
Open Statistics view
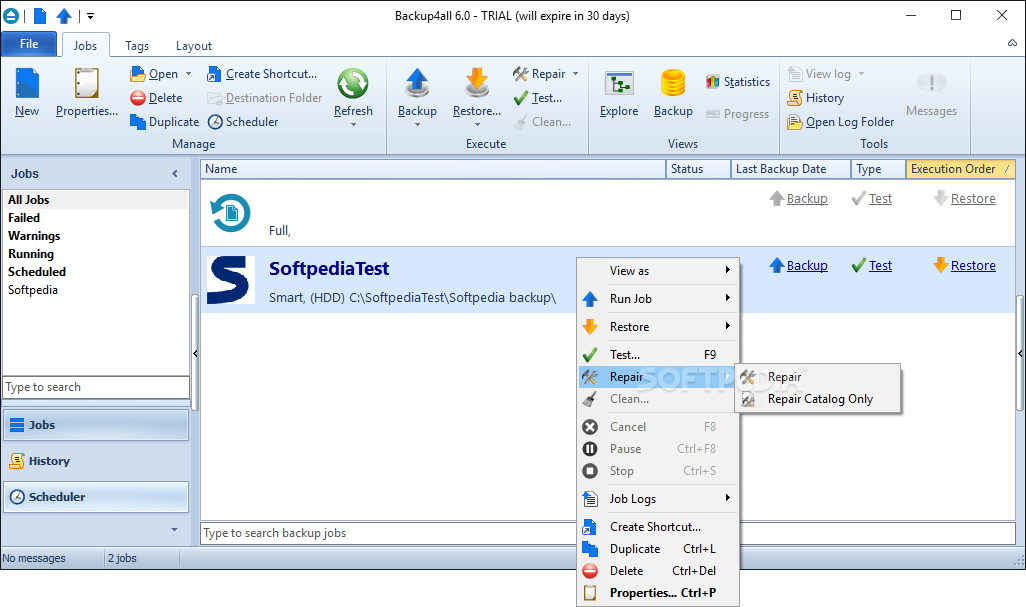(x=737, y=82)
